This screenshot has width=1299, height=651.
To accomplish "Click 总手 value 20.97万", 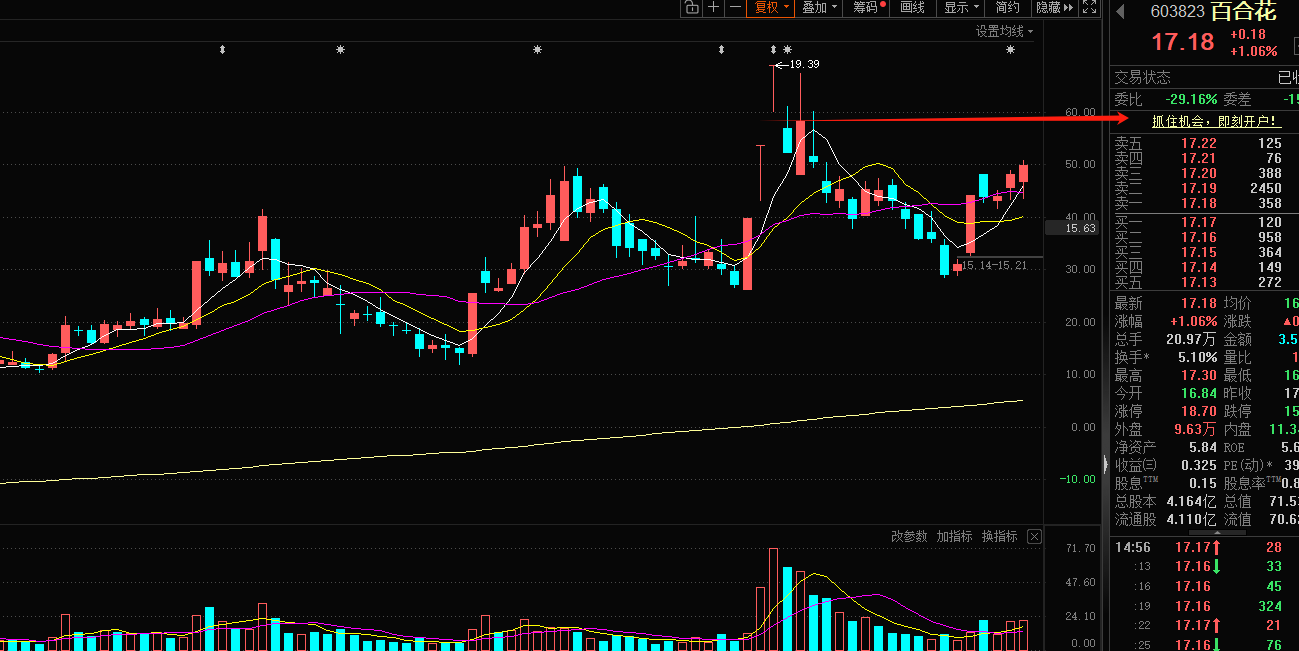I will tap(1191, 339).
